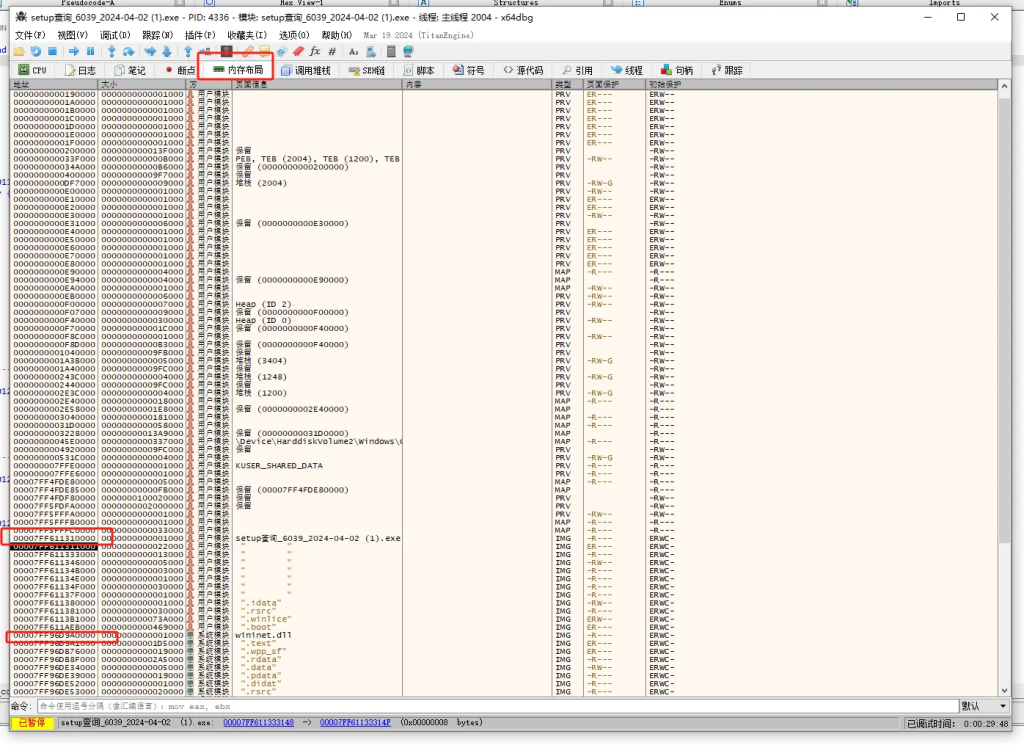Viewport: 1024px width, 745px height.
Task: Open the 插件(P) menu
Action: pyautogui.click(x=200, y=35)
